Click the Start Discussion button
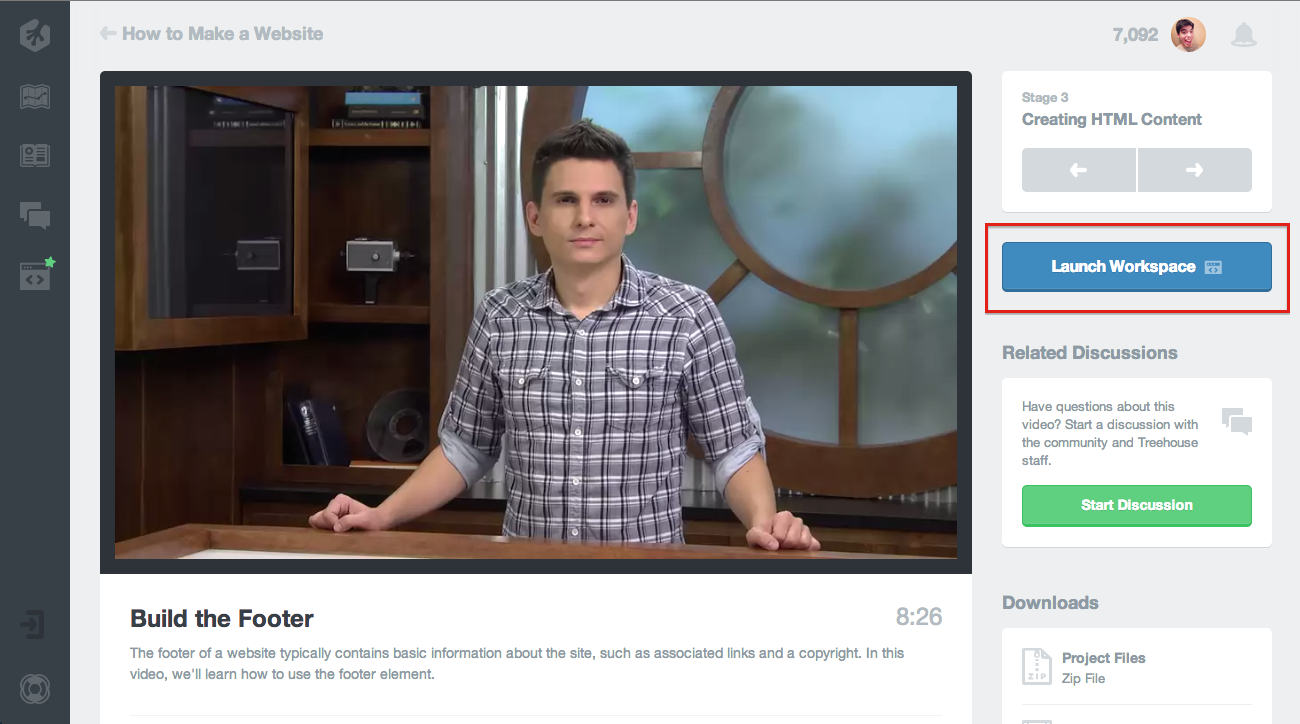The height and width of the screenshot is (724, 1300). pyautogui.click(x=1137, y=505)
